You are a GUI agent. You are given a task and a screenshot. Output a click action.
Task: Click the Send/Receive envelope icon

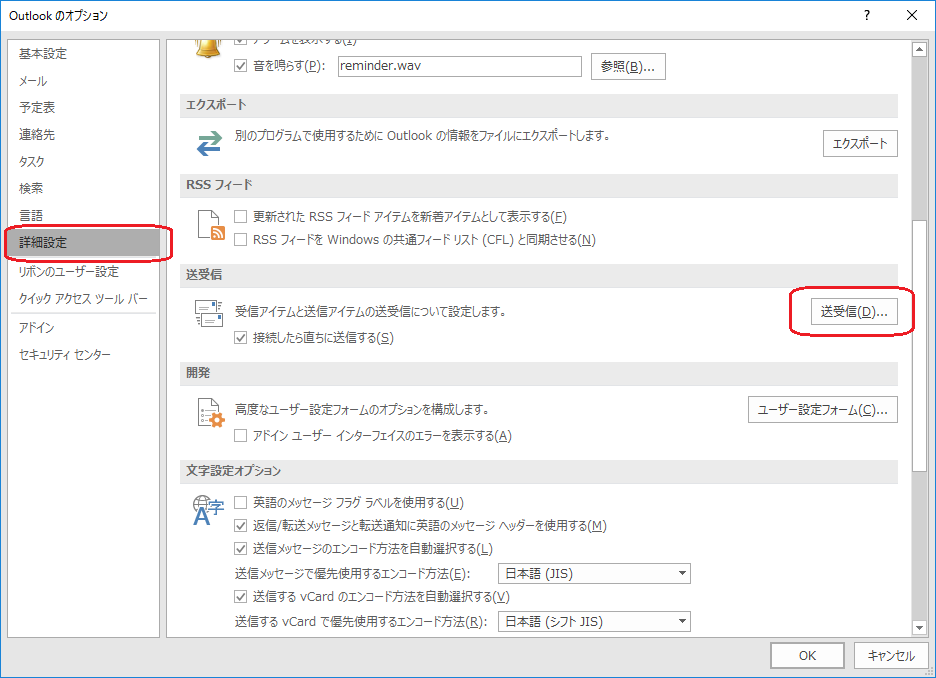(209, 315)
